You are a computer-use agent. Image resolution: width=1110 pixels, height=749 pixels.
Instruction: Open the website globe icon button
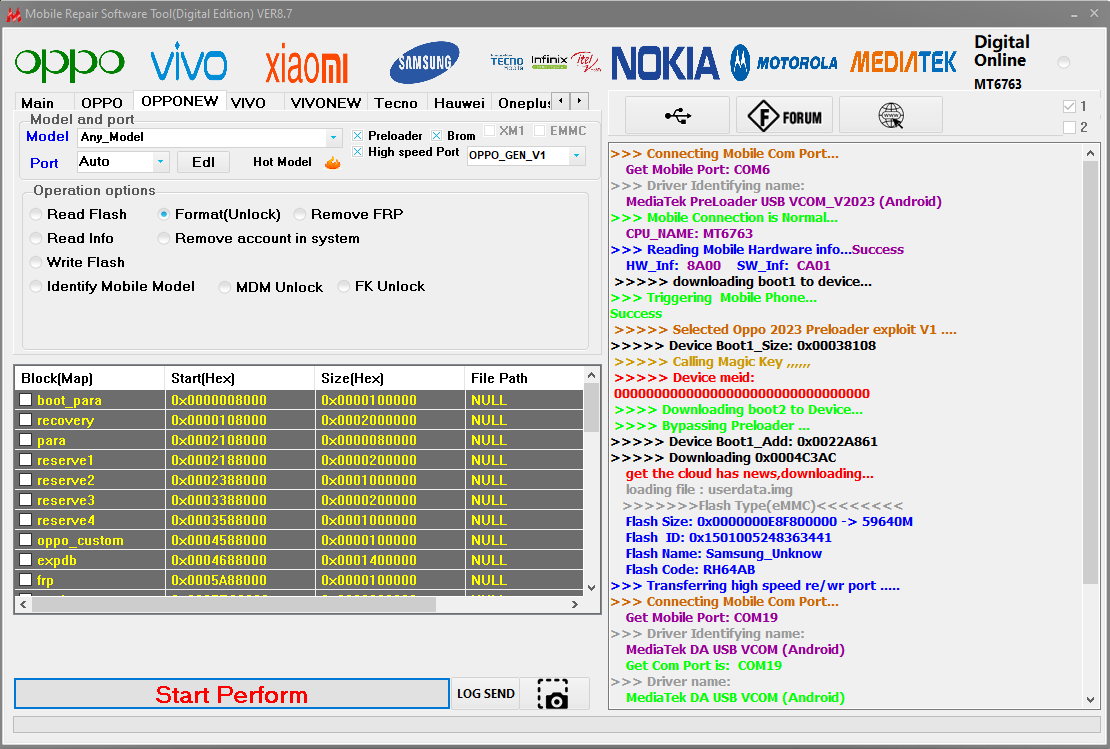coord(891,115)
